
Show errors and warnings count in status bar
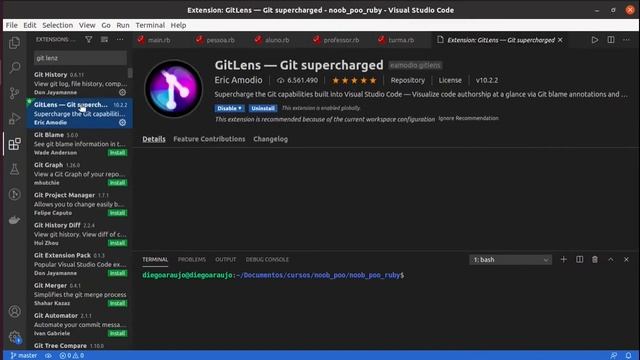72,356
